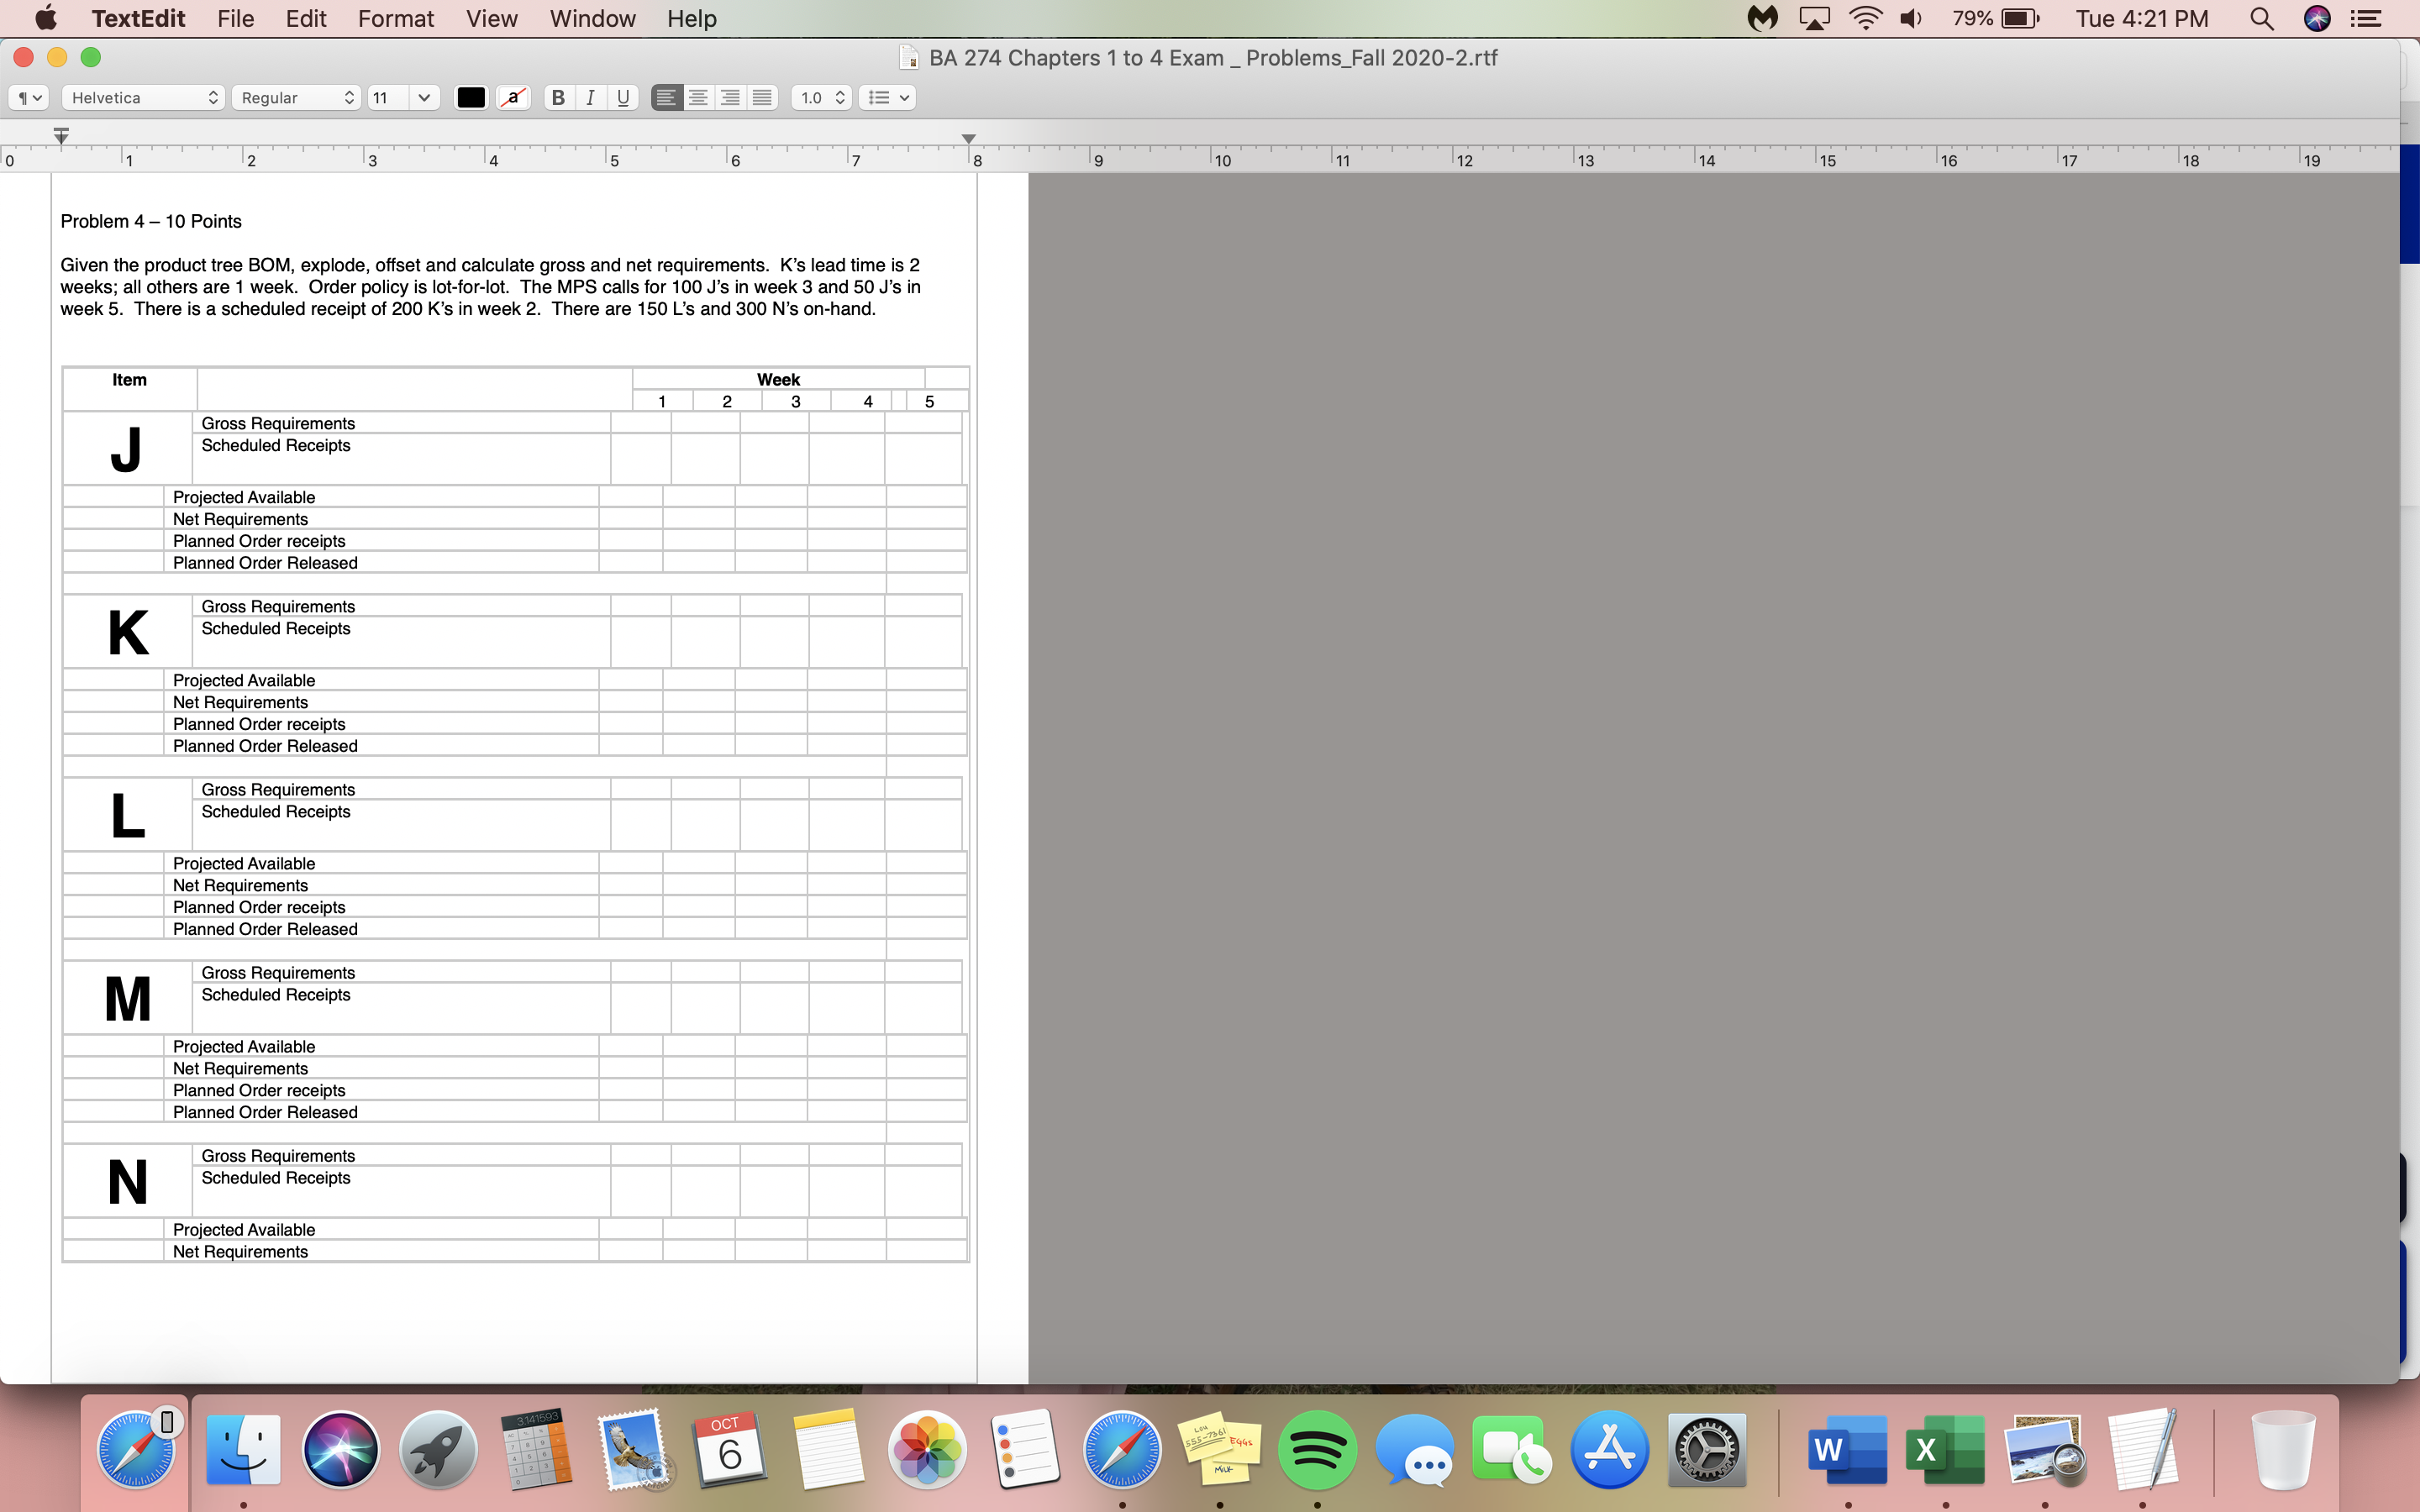Open Microsoft Excel from the Dock
2420x1512 pixels.
tap(1948, 1448)
